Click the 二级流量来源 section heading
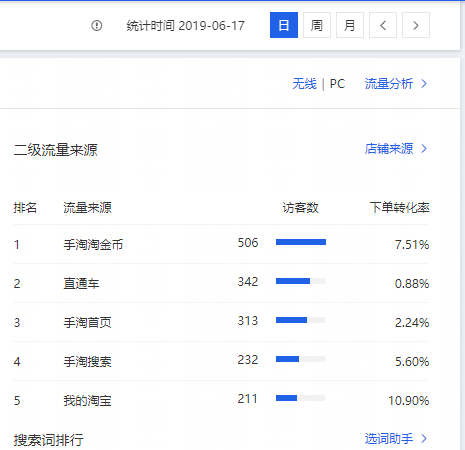The height and width of the screenshot is (450, 465). [x=56, y=150]
